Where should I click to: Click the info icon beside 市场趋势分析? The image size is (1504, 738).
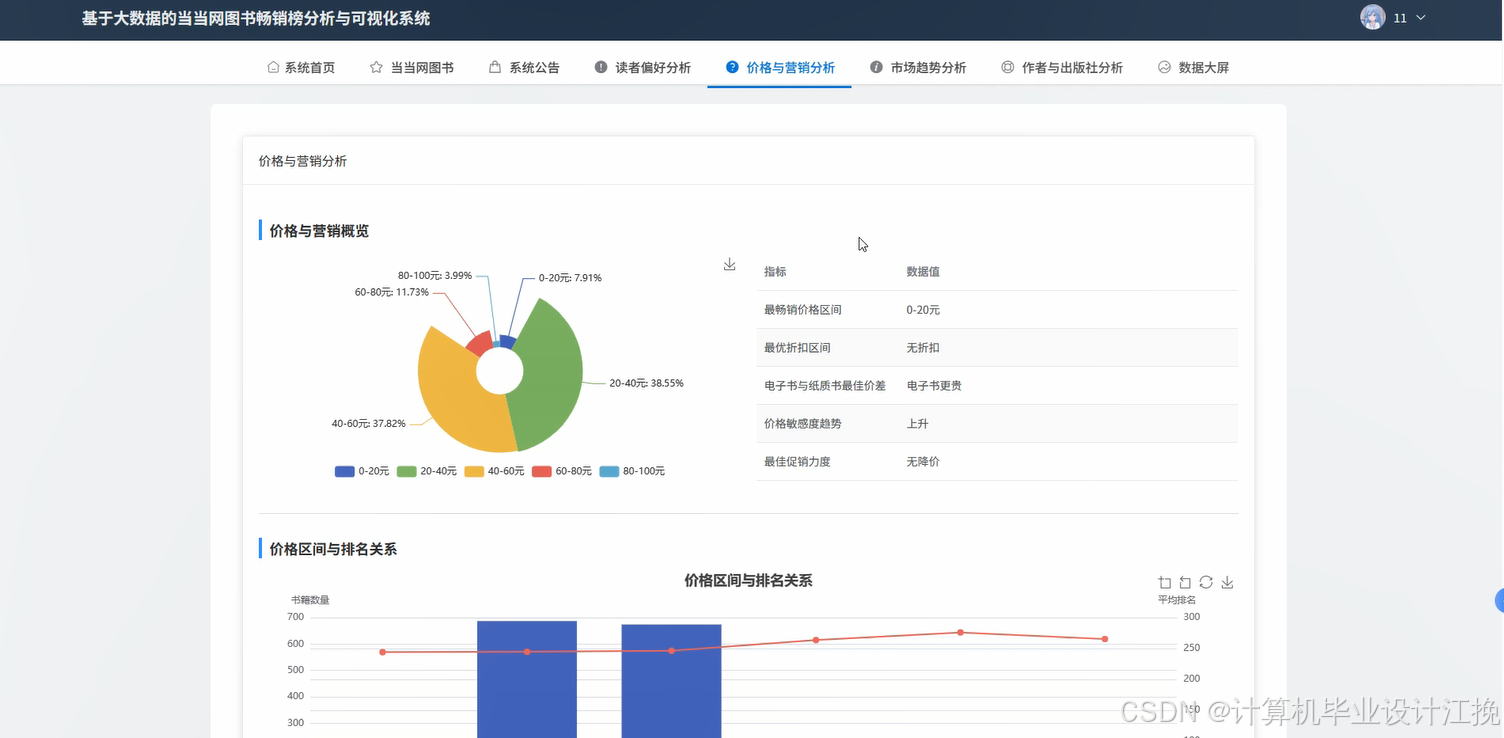click(x=877, y=67)
